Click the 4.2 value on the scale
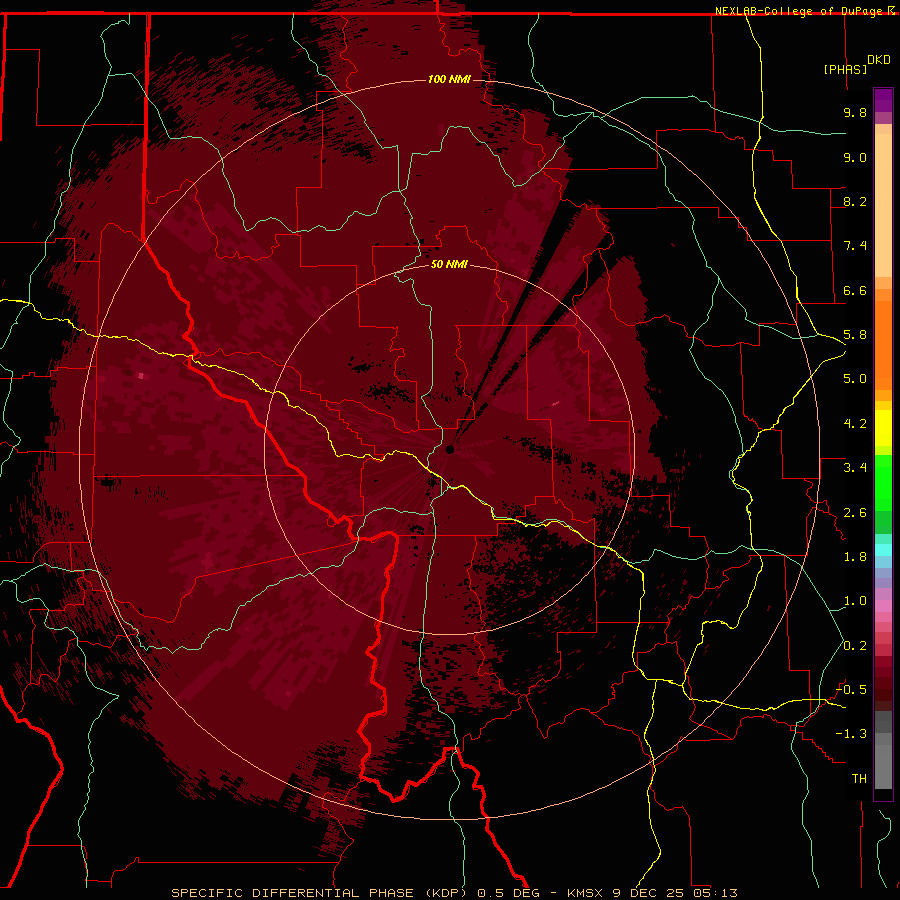This screenshot has width=900, height=900. (x=855, y=424)
